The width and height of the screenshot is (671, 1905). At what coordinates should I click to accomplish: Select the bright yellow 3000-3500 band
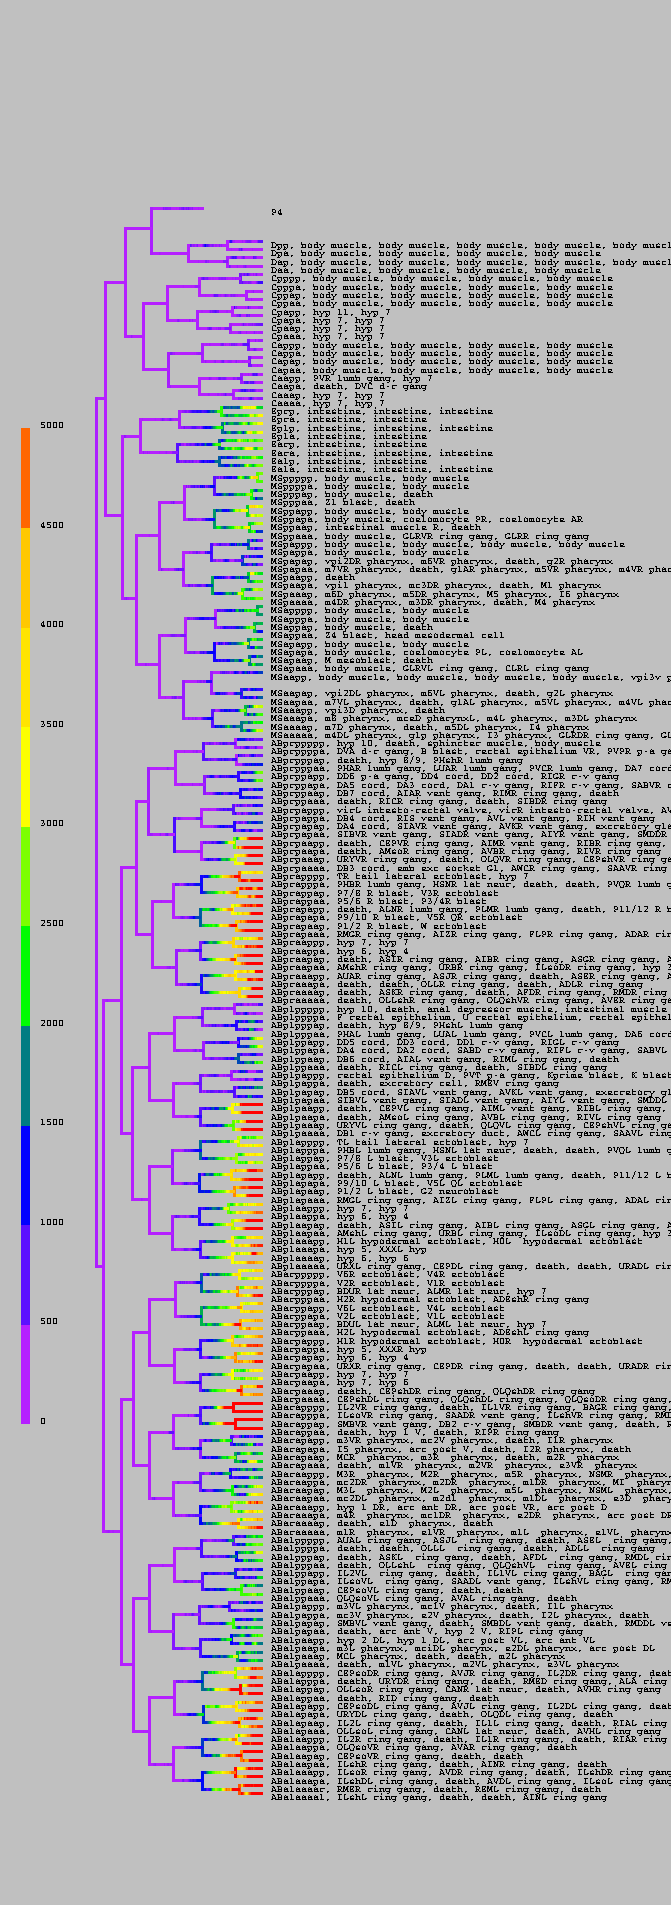[x=26, y=777]
